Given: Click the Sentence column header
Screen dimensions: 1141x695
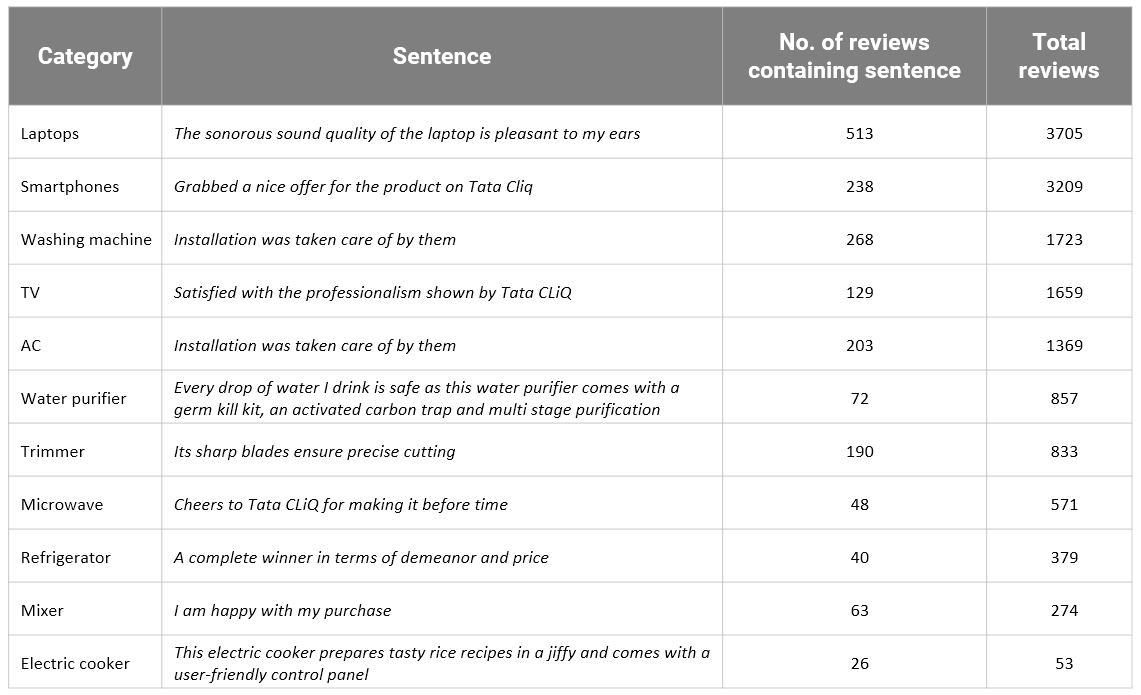Looking at the screenshot, I should [x=441, y=56].
